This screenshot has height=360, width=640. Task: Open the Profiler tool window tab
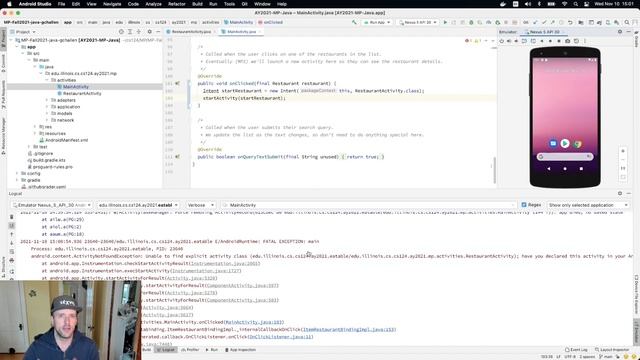190,350
